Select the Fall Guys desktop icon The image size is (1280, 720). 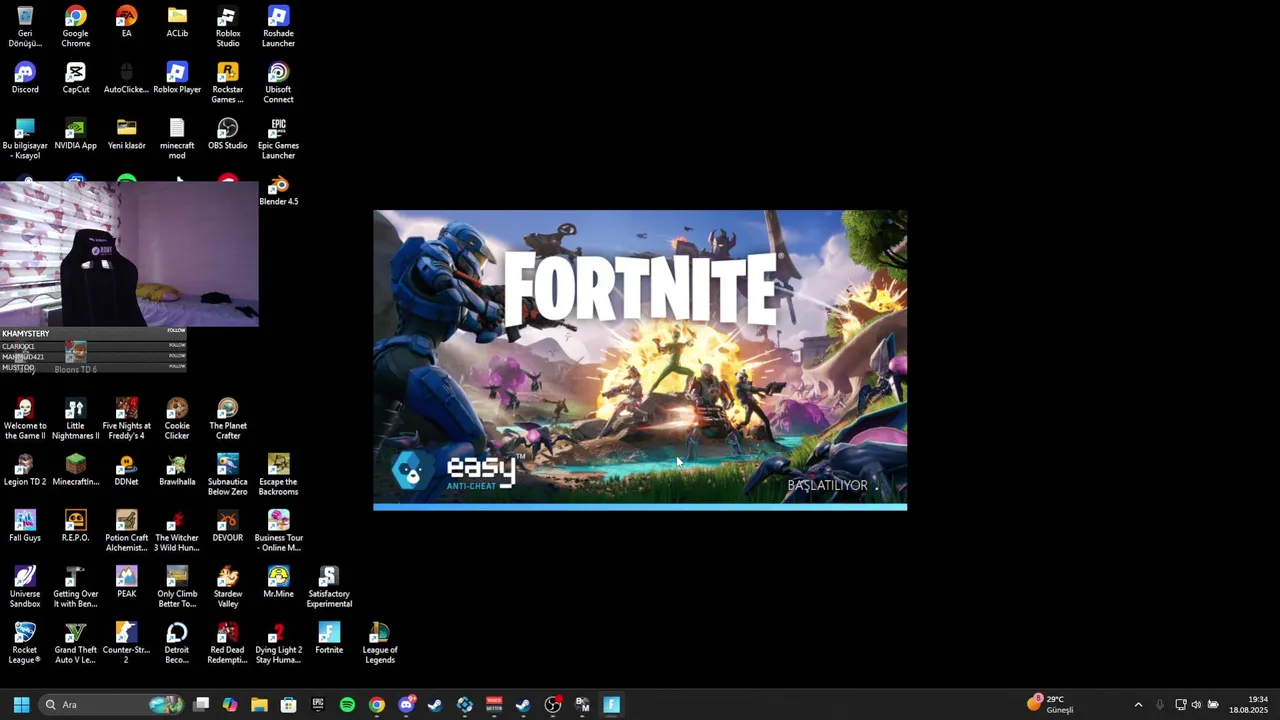tap(25, 526)
